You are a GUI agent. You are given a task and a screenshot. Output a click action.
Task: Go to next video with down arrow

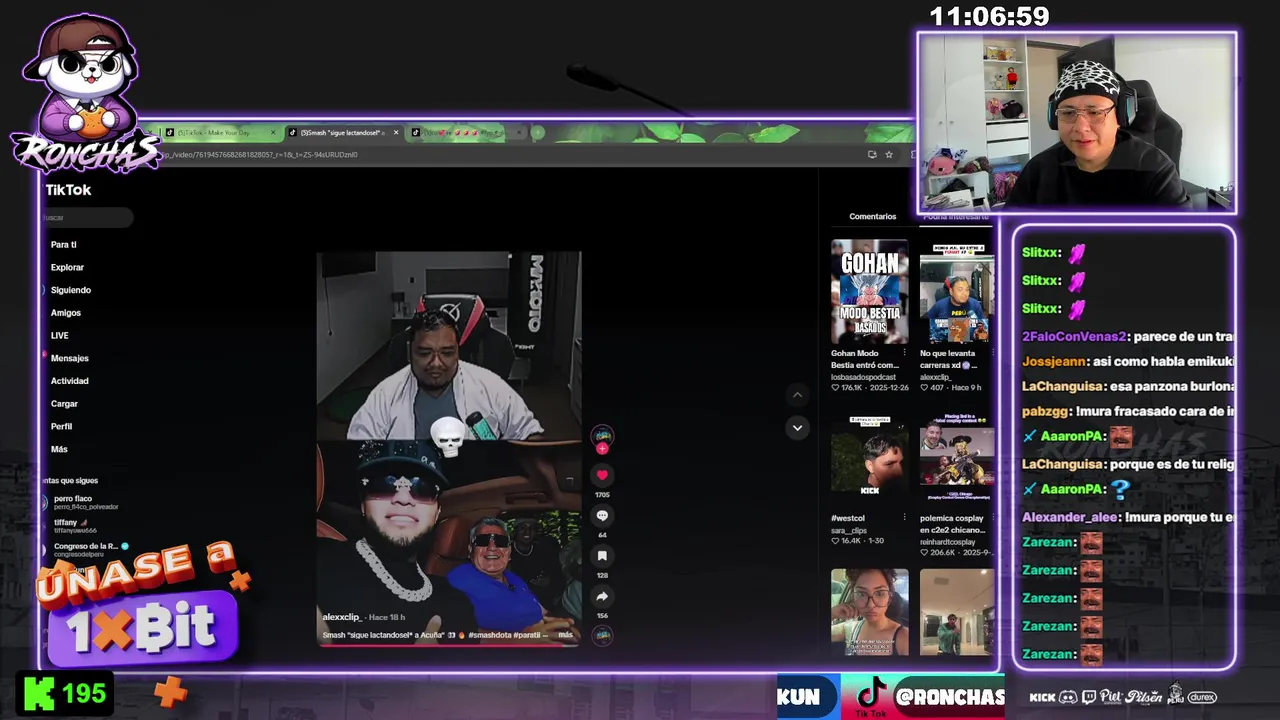click(797, 427)
